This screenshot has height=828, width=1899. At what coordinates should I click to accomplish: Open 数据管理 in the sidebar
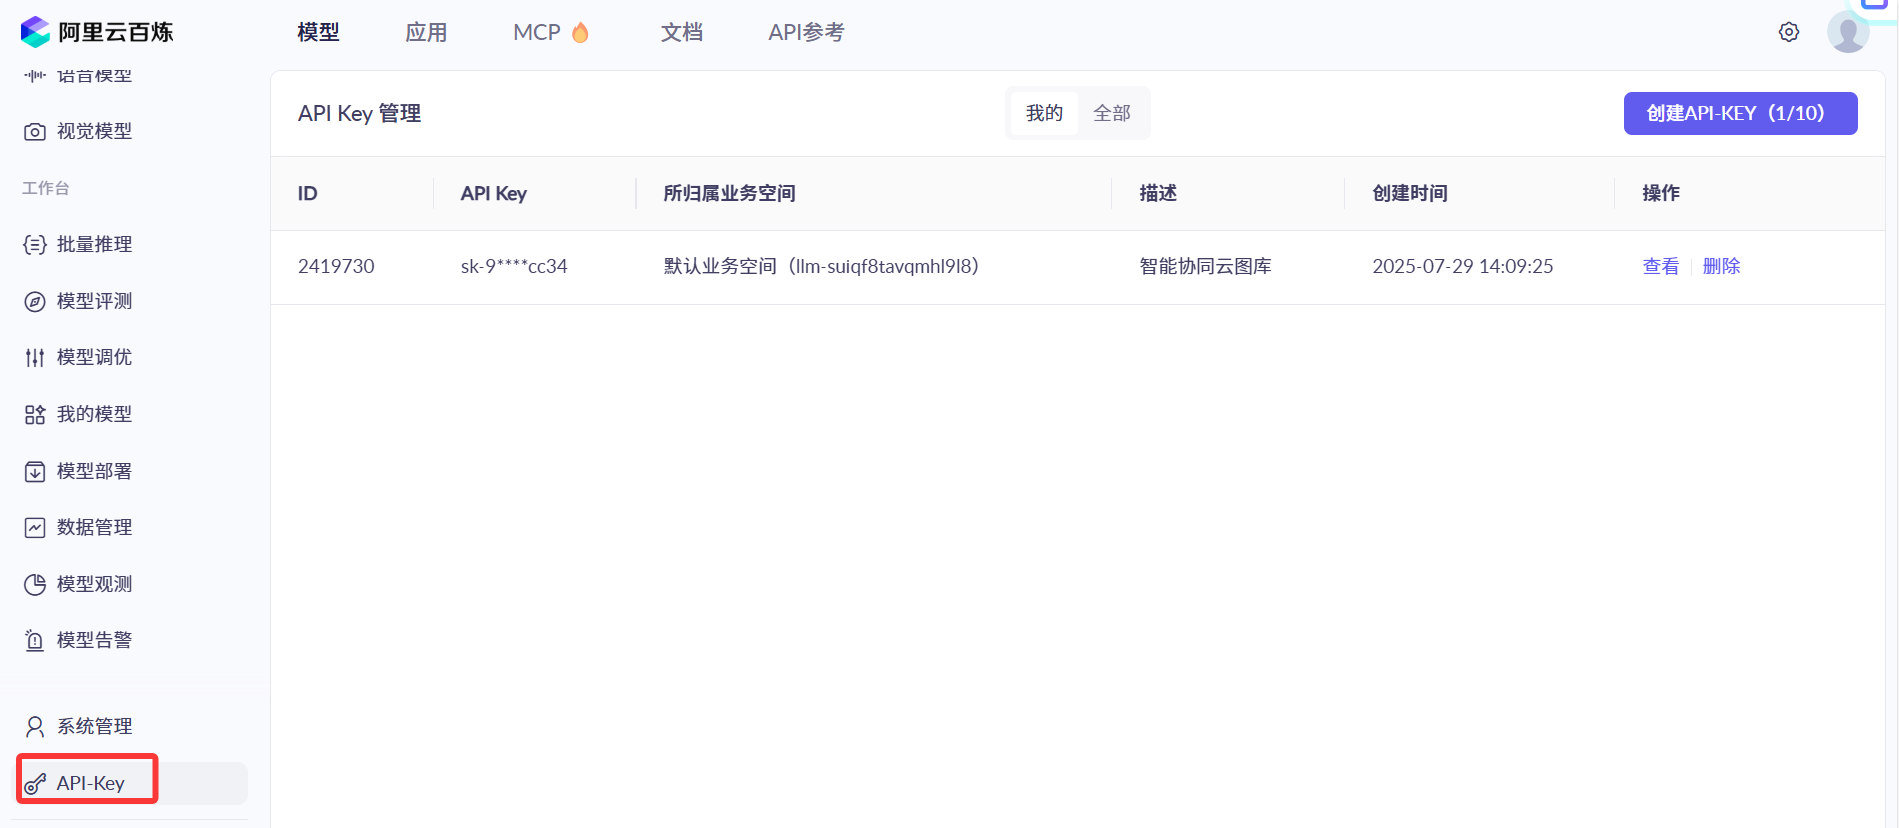point(94,528)
